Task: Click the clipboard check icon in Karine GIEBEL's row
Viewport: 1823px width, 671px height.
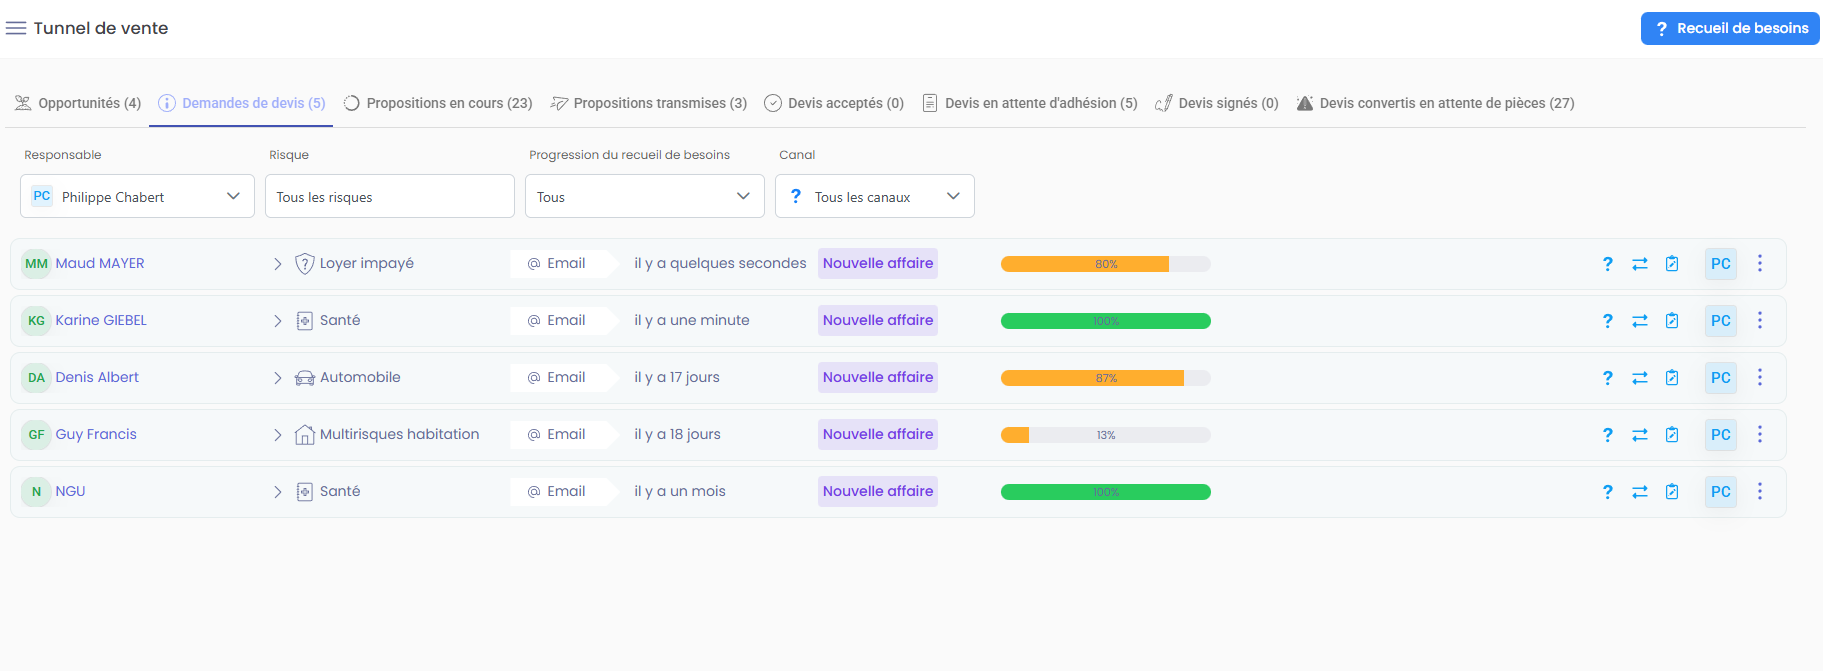Action: coord(1672,321)
